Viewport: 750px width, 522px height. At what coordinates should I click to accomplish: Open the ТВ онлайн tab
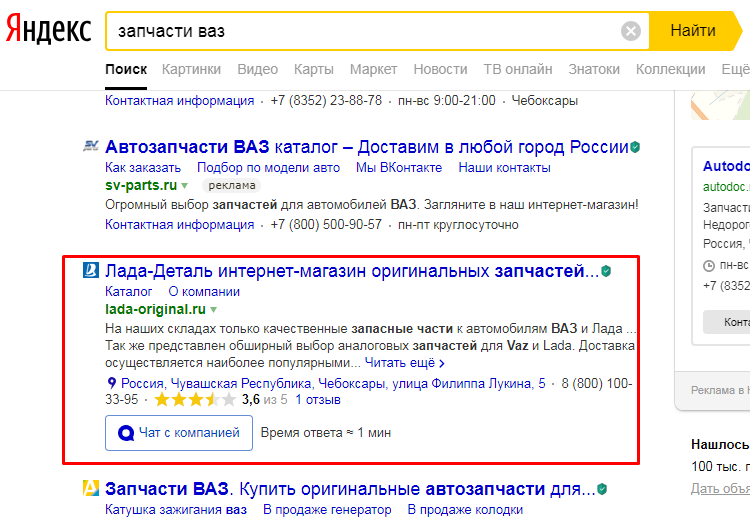[518, 69]
